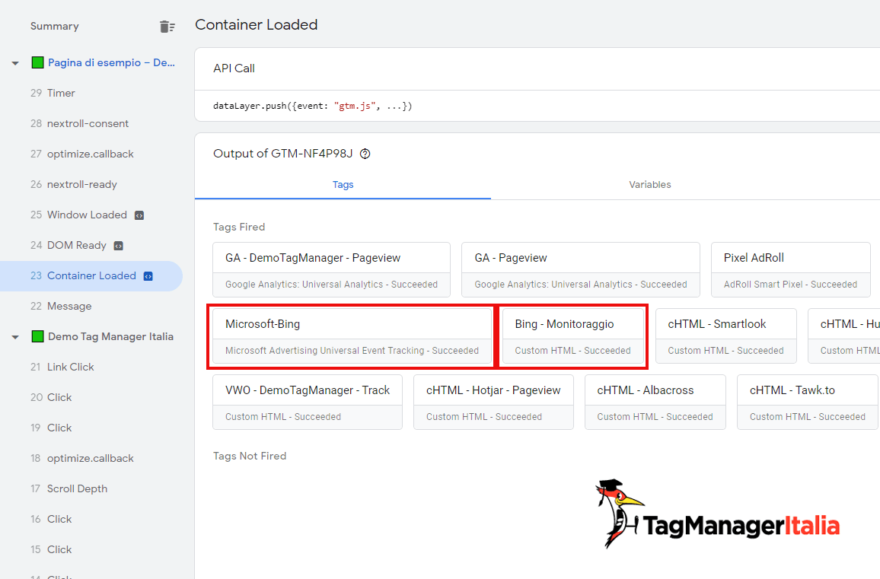
Task: Click the green container icon beside Pagina di esempio
Action: pos(37,62)
